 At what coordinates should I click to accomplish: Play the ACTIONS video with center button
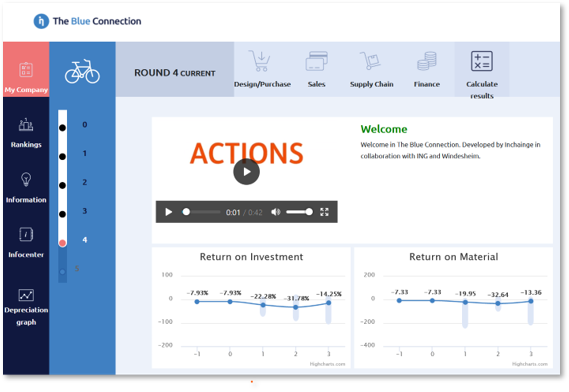point(246,172)
